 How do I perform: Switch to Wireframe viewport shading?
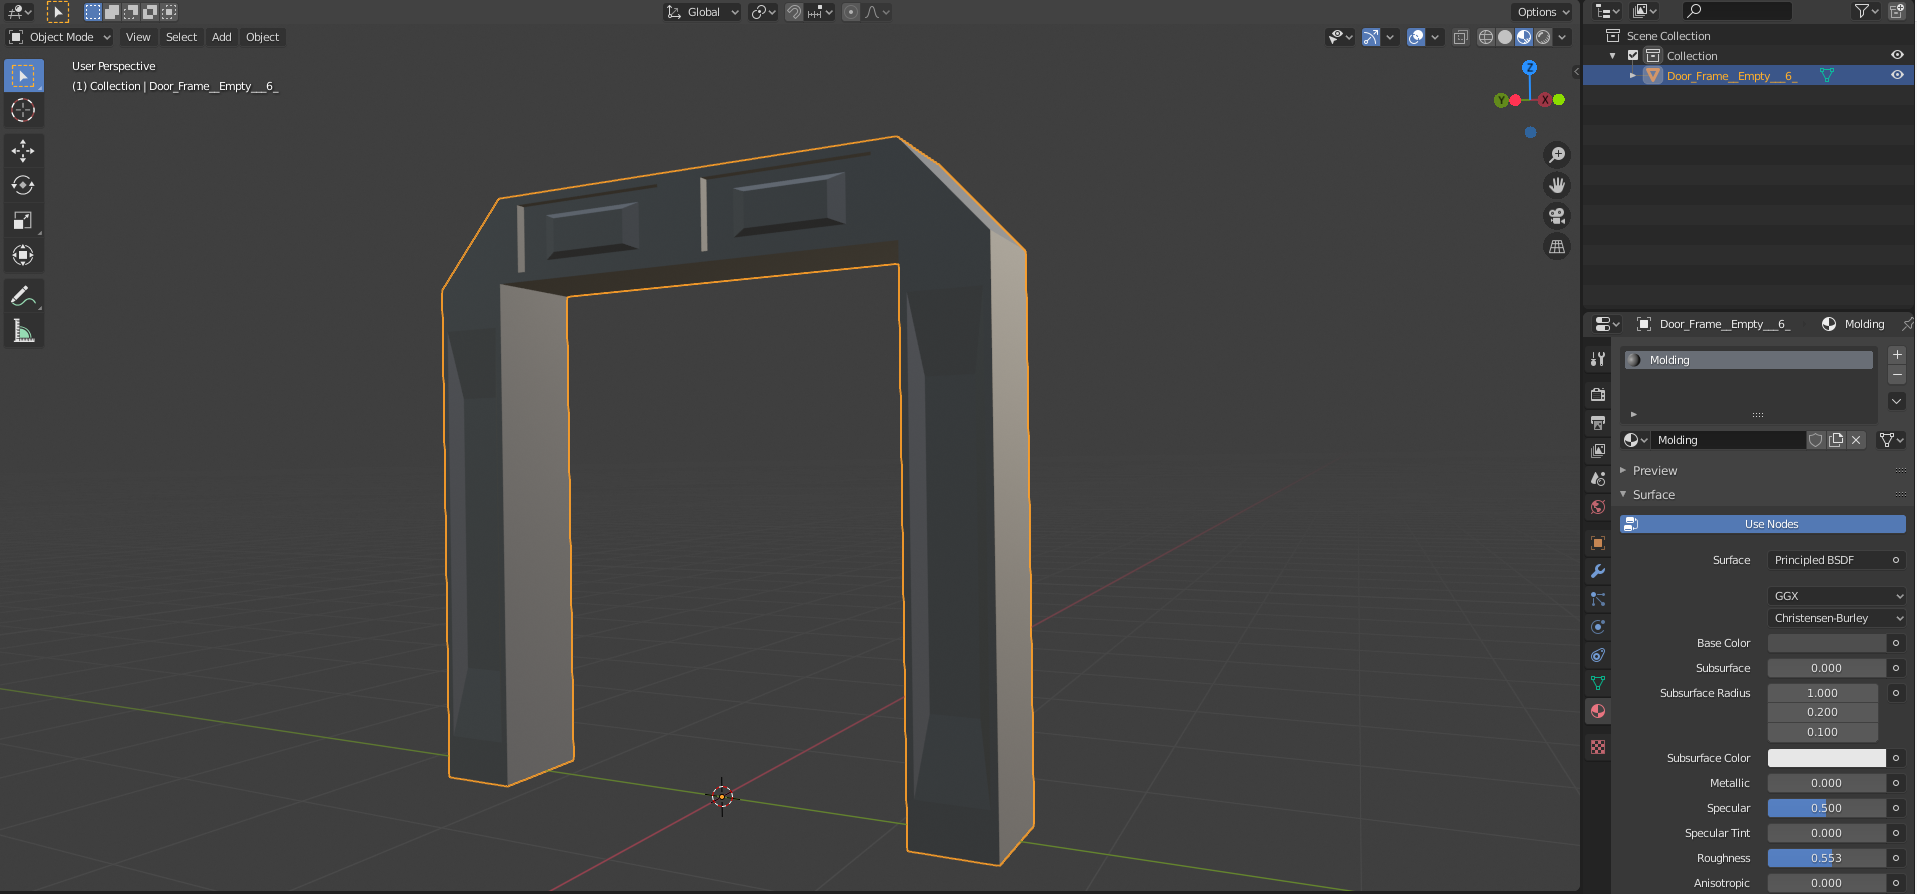(x=1486, y=37)
